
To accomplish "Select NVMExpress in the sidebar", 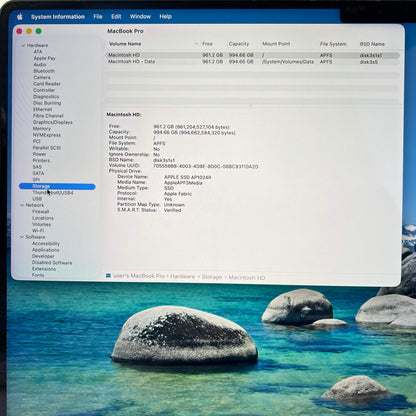I will 47,135.
